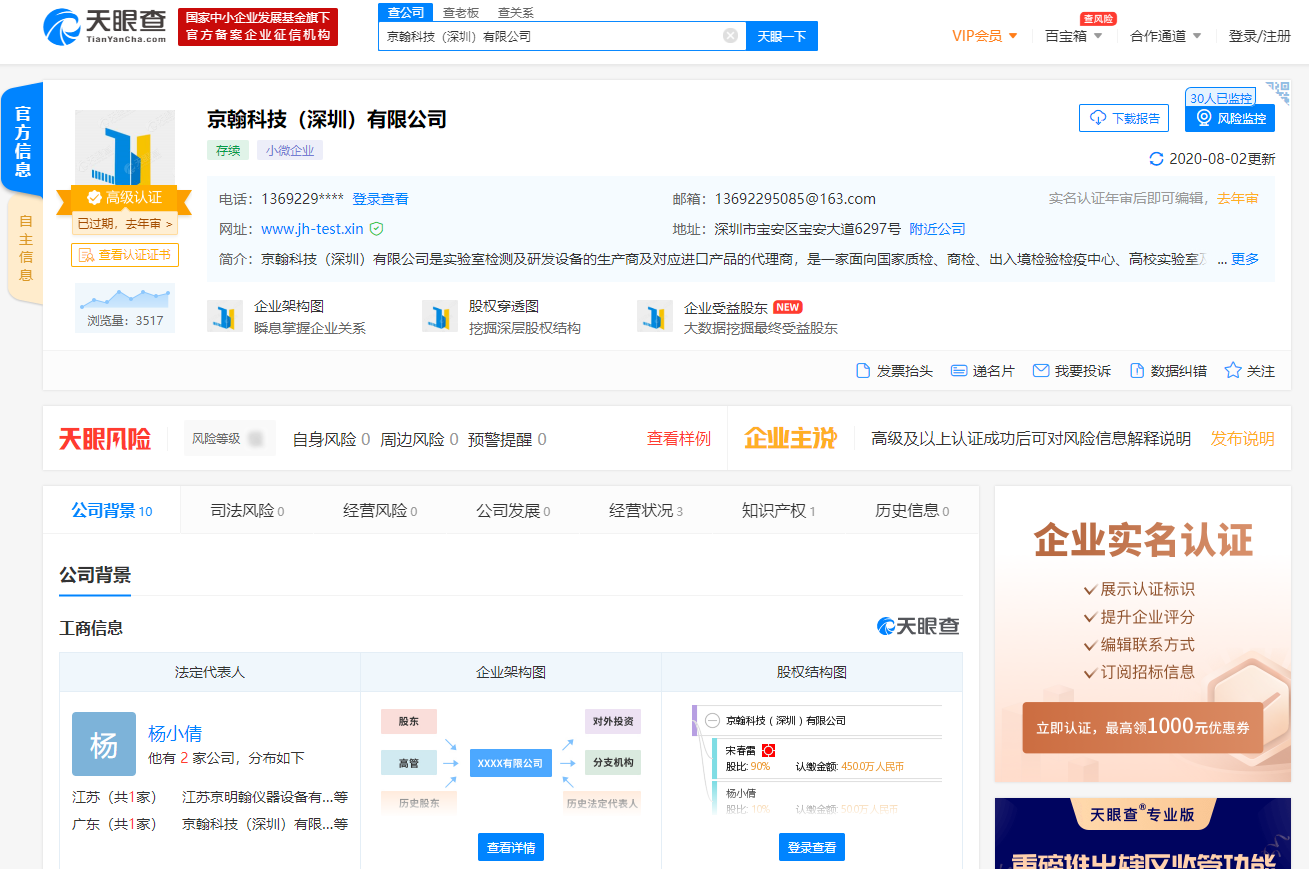Expand the 合作通道 dropdown
Viewport: 1309px width, 869px height.
[1166, 36]
